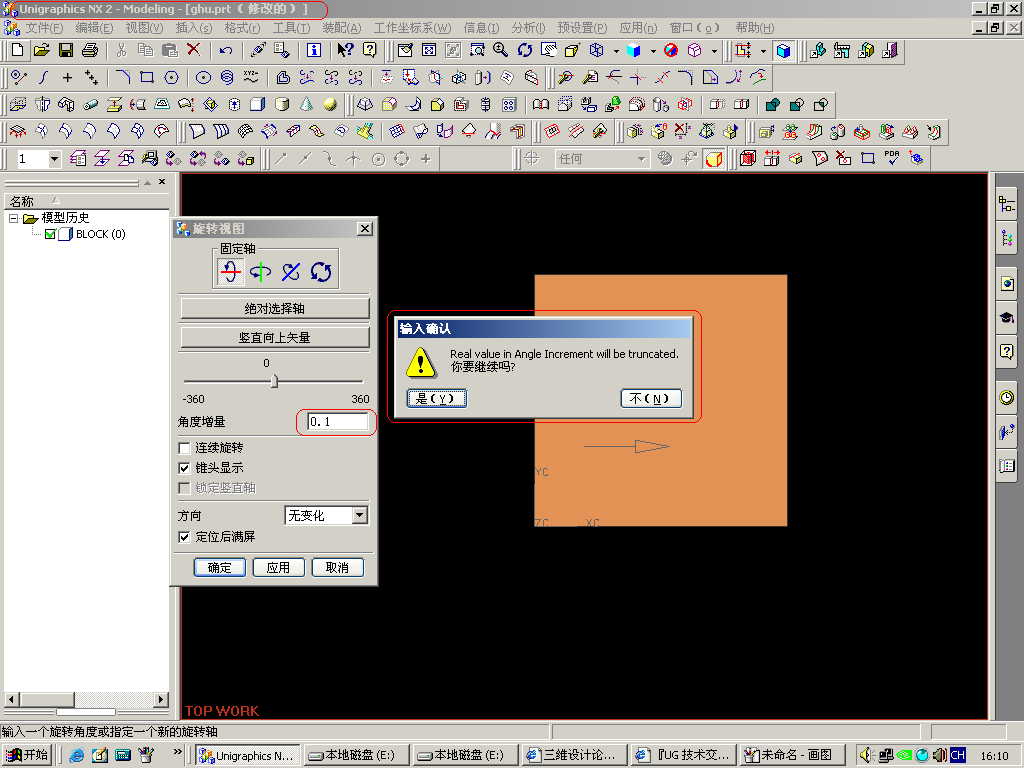Open the 任何 selection filter dropdown
The image size is (1024, 768).
641,159
